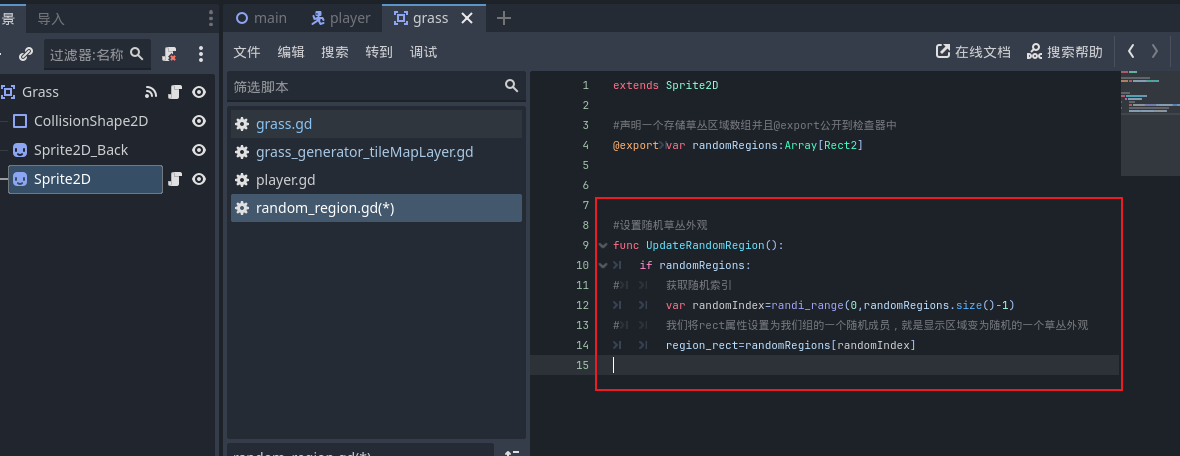Viewport: 1180px width, 456px height.
Task: Open the 编辑 menu
Action: (291, 52)
